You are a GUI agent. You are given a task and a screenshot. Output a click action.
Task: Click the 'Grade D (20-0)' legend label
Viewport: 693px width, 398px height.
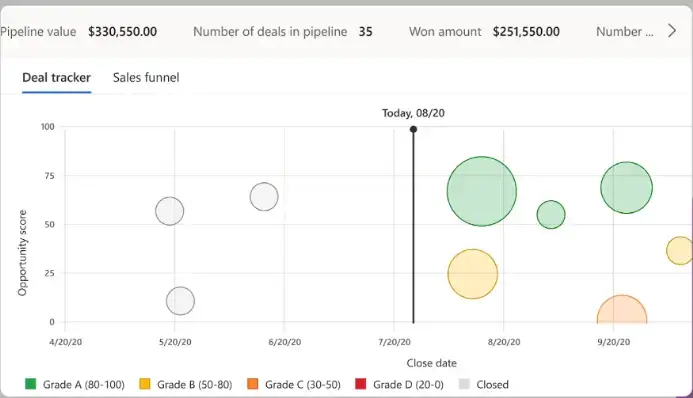(408, 384)
